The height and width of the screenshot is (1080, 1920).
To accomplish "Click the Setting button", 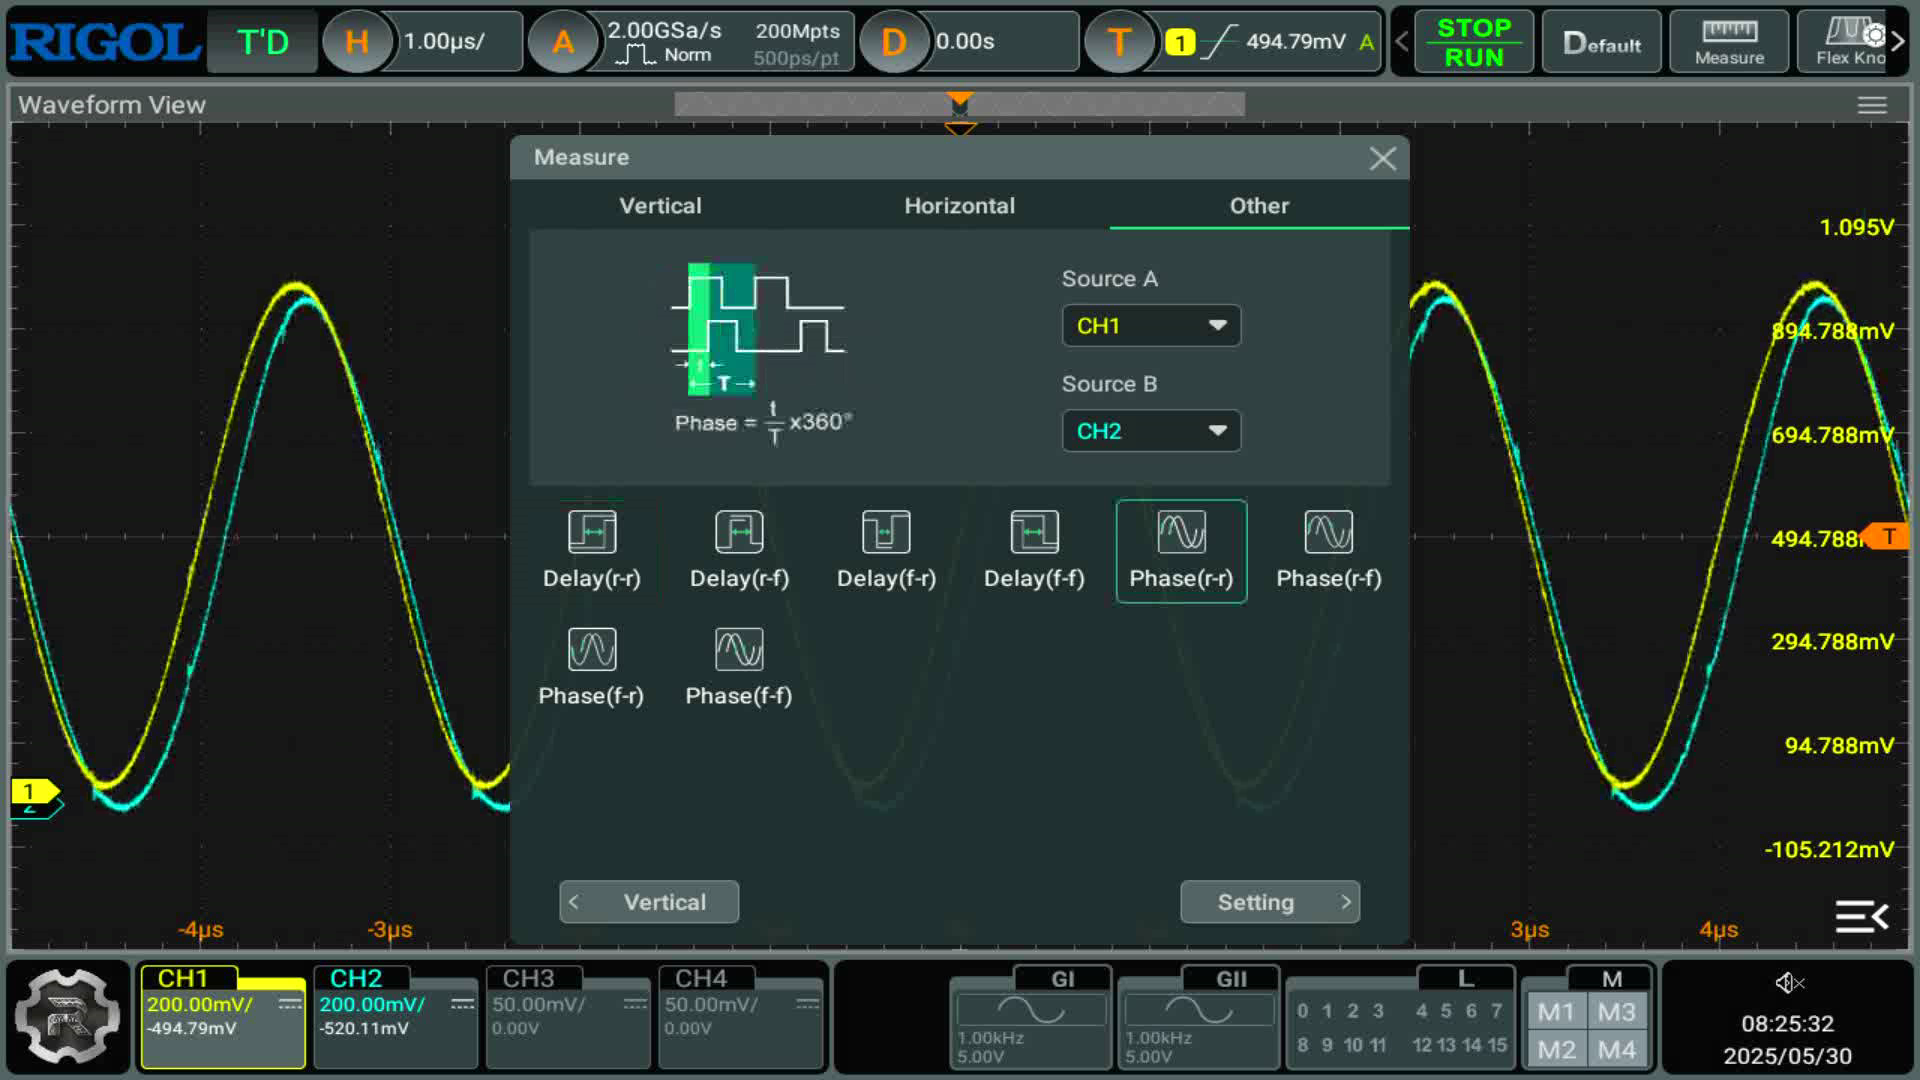I will [1270, 902].
